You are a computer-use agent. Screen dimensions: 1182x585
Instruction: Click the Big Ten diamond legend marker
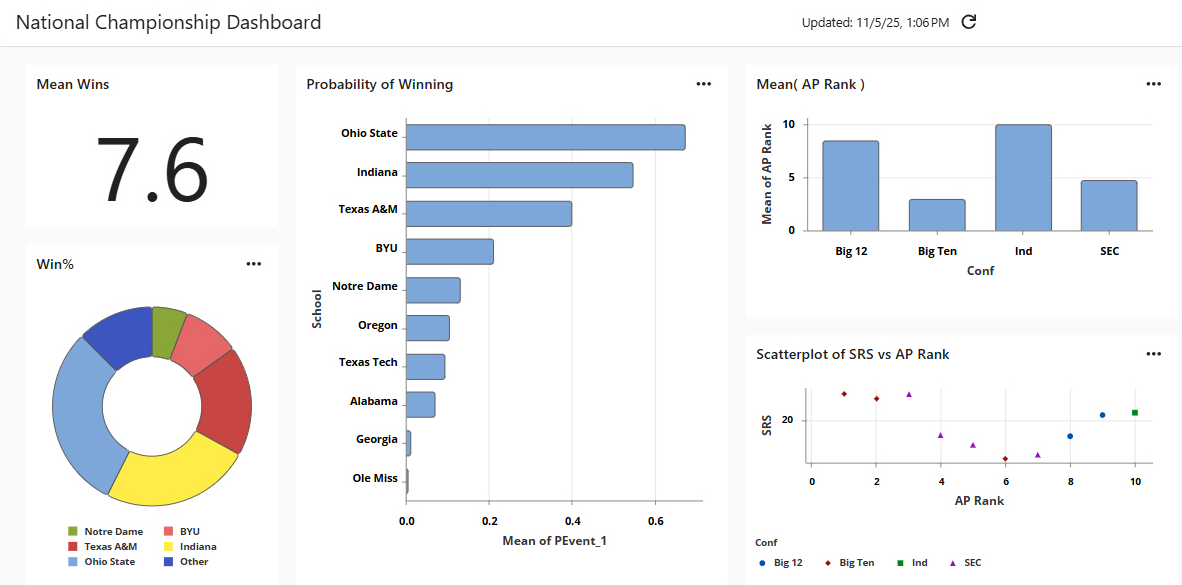[x=828, y=563]
